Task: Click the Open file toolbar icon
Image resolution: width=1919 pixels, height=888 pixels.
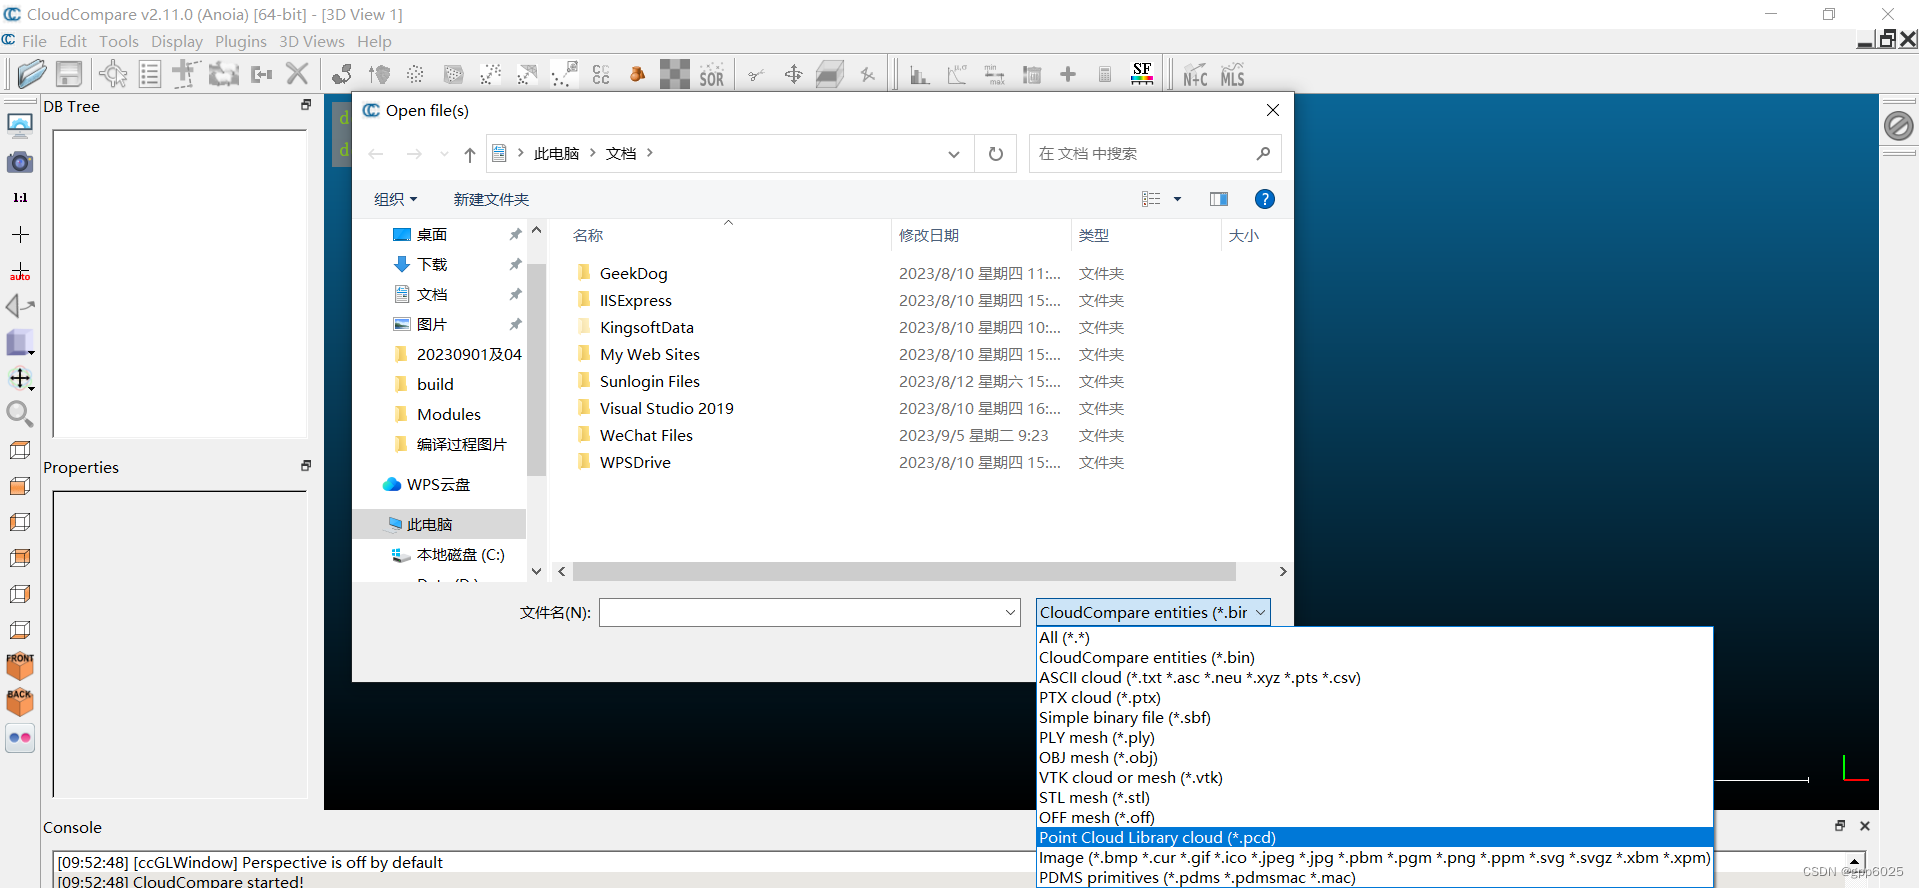Action: [x=32, y=74]
